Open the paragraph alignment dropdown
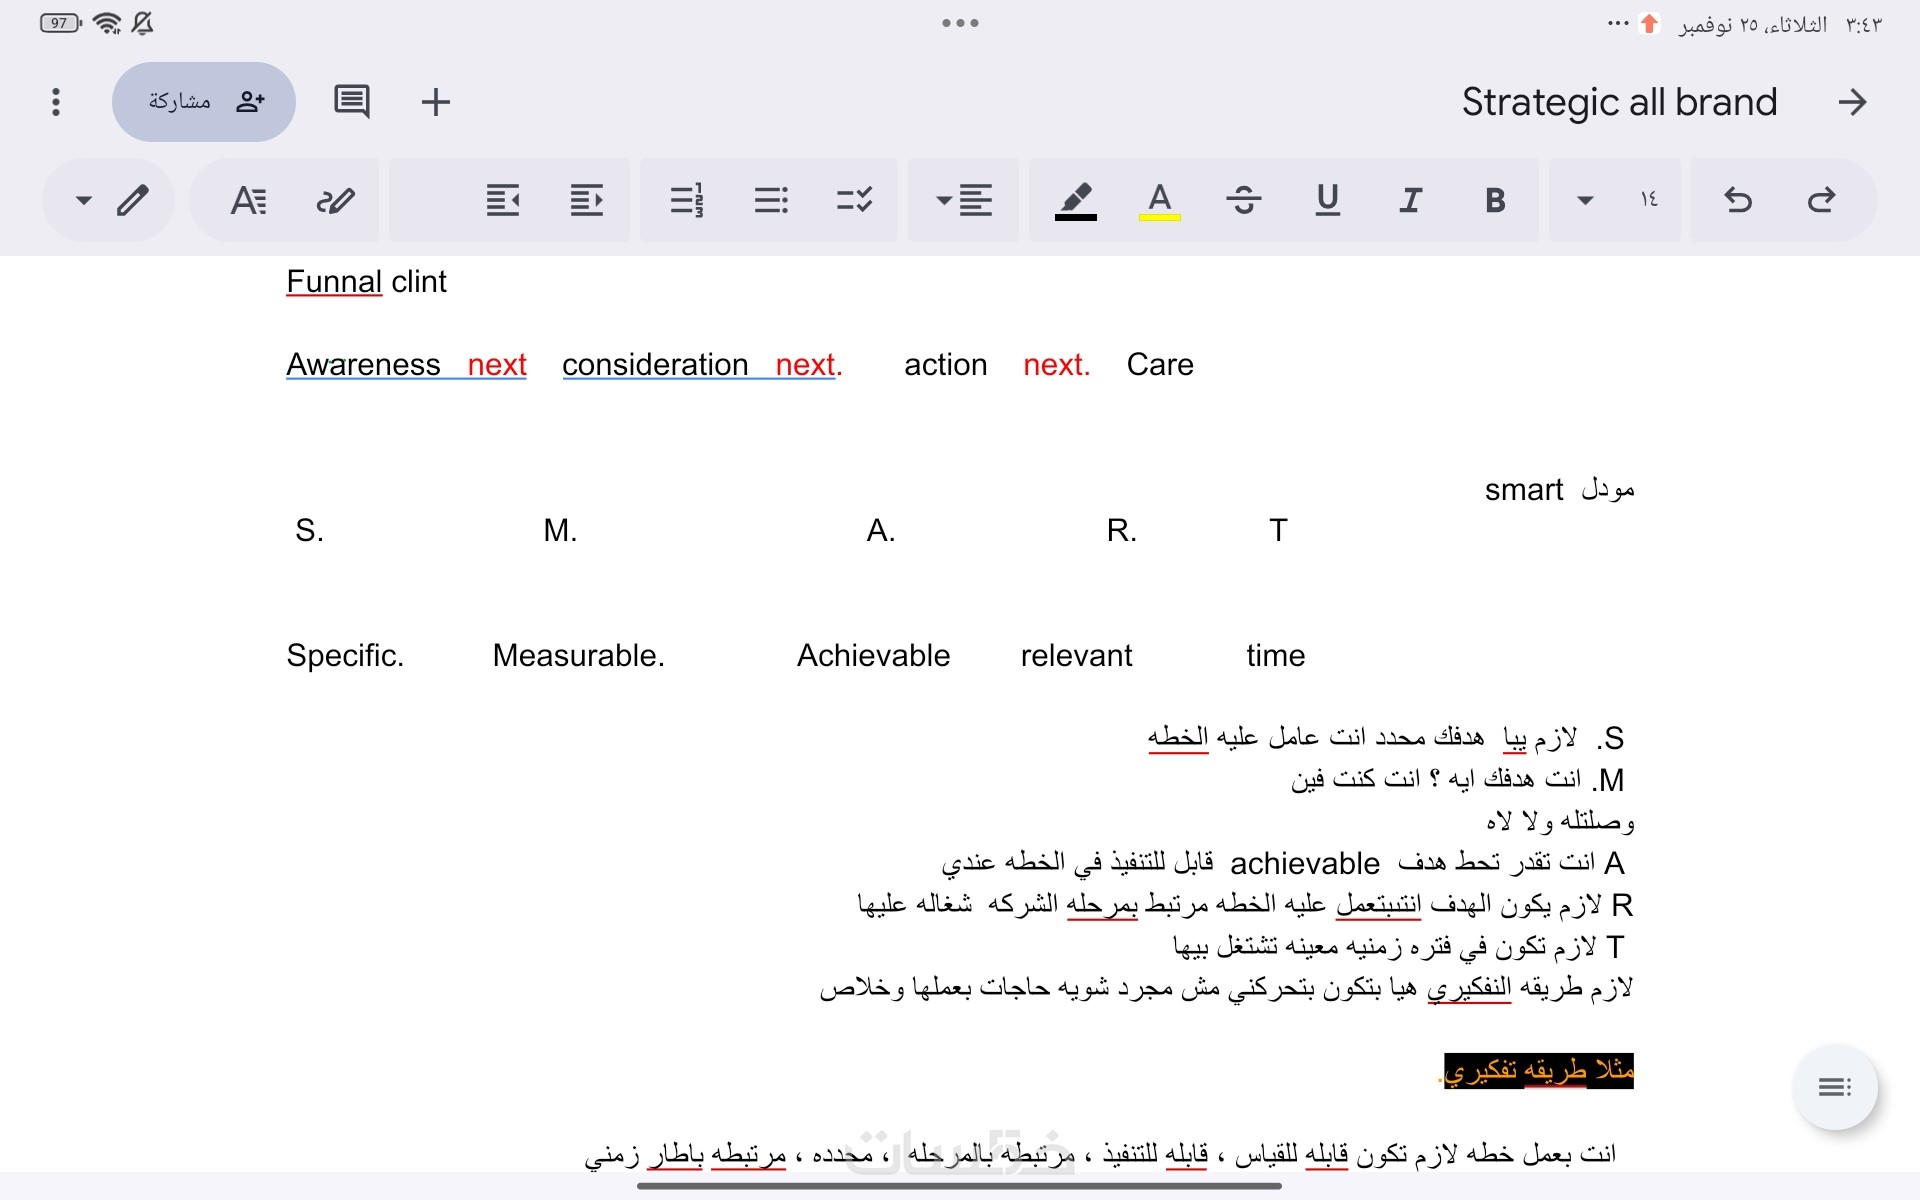This screenshot has width=1920, height=1200. point(964,200)
